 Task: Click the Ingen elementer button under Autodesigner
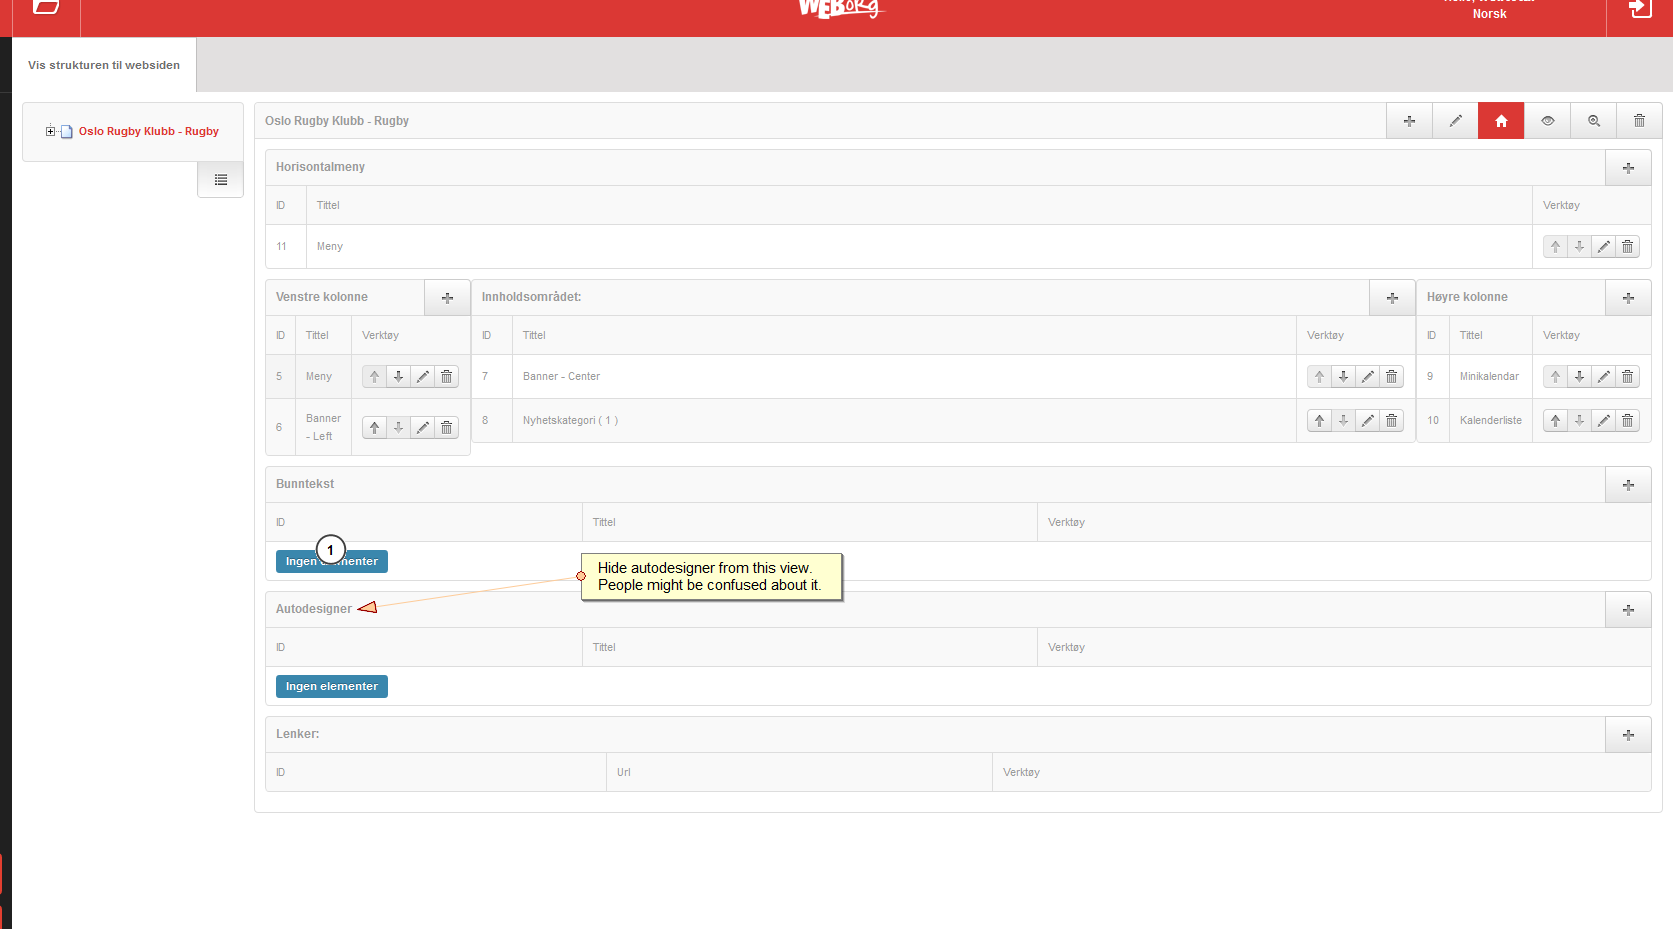(332, 686)
